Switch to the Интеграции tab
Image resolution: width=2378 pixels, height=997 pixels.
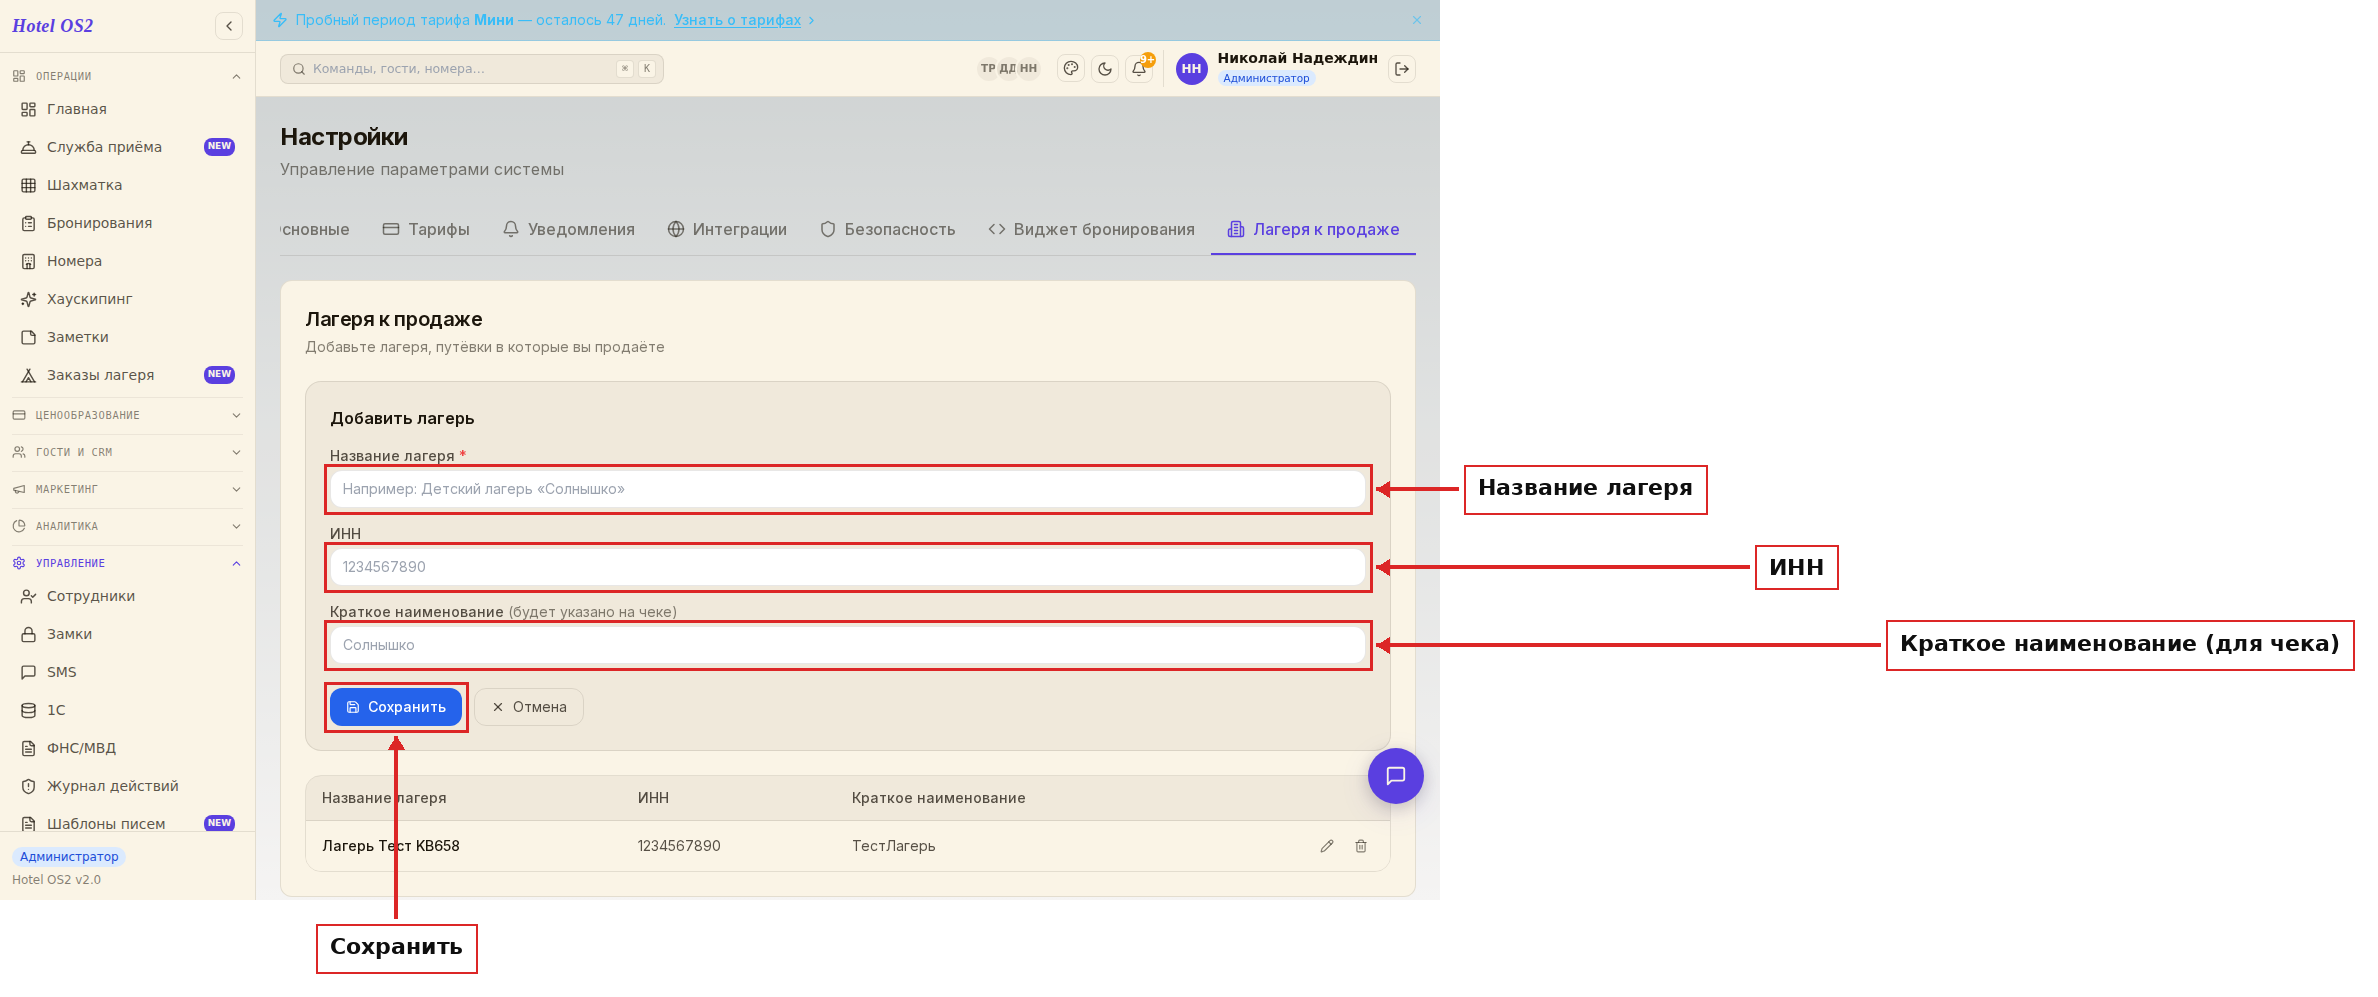727,229
